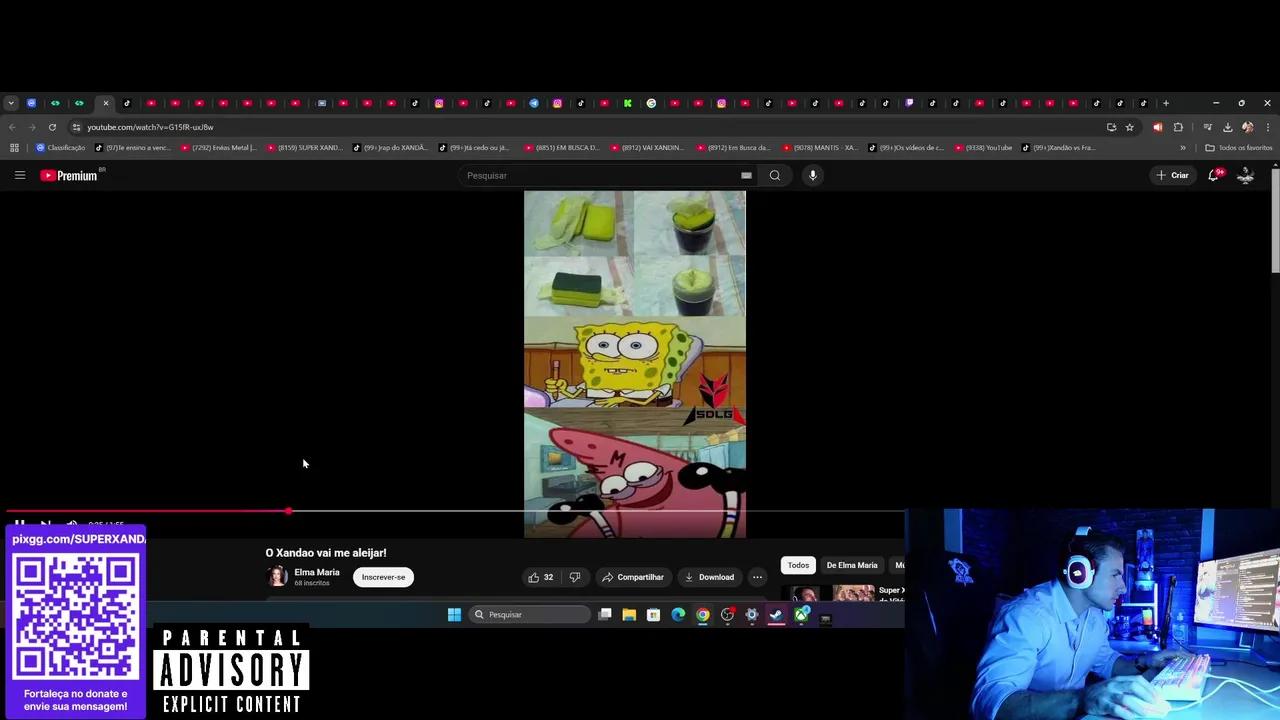
Task: Close the current active tab
Action: (105, 103)
